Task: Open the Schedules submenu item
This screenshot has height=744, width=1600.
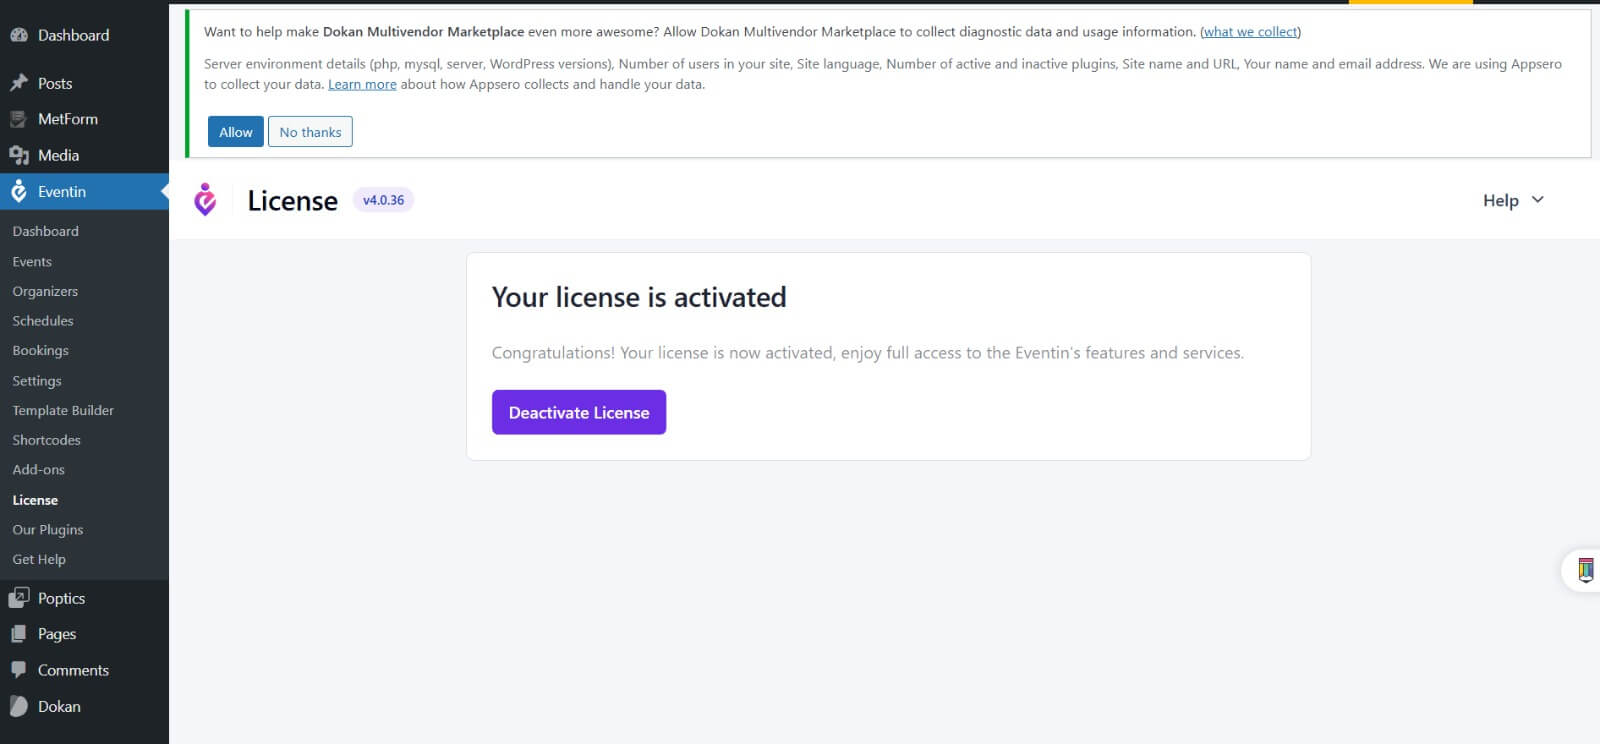Action: click(43, 321)
